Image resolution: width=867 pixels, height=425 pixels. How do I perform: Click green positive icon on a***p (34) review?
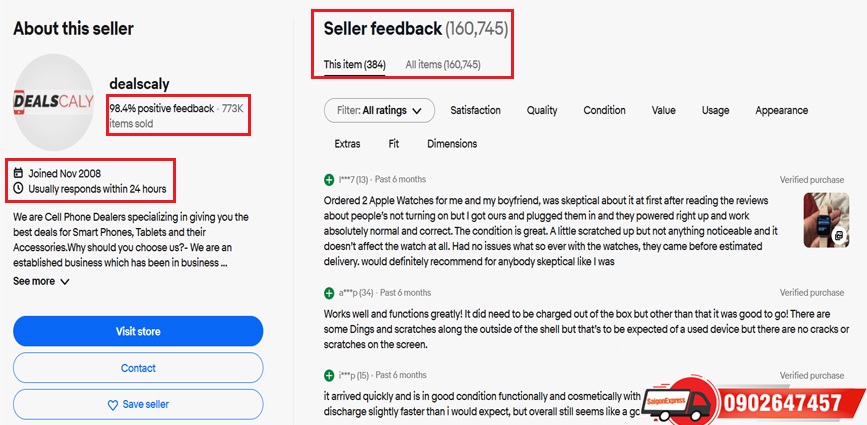click(x=329, y=293)
